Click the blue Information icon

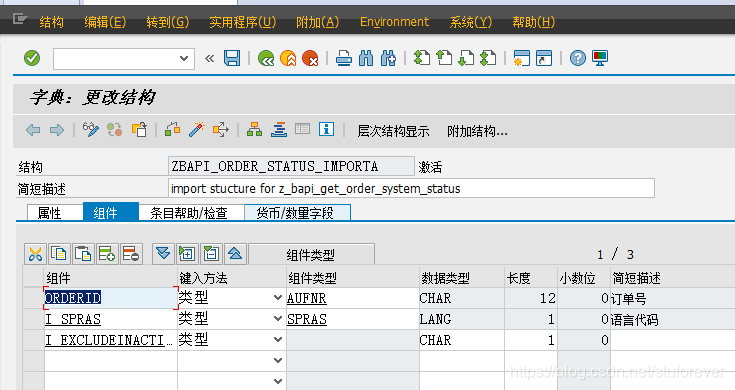[x=326, y=129]
